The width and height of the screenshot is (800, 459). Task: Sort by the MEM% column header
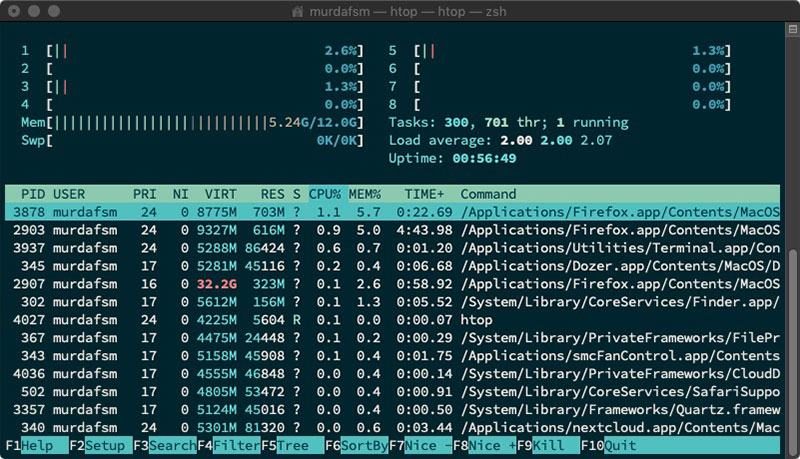click(365, 194)
